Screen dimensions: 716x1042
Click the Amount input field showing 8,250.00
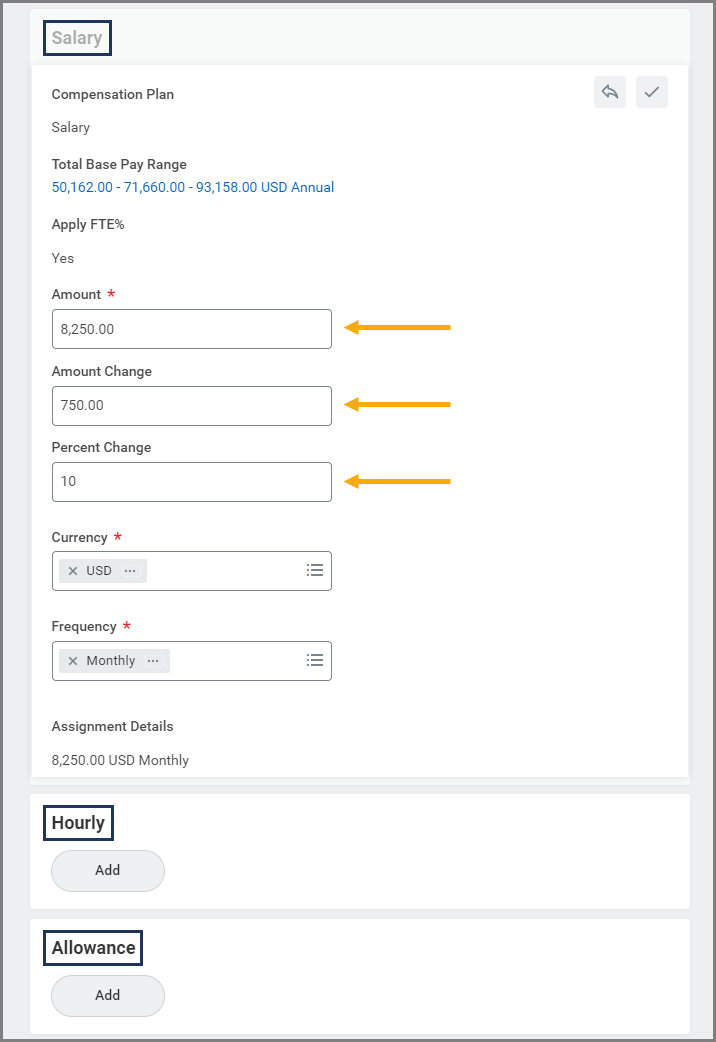tap(191, 328)
